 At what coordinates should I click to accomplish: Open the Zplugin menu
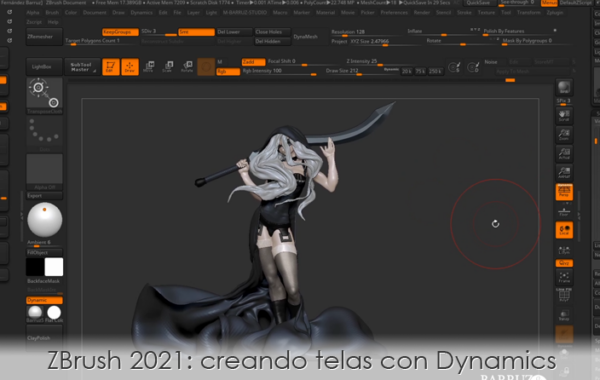[554, 13]
